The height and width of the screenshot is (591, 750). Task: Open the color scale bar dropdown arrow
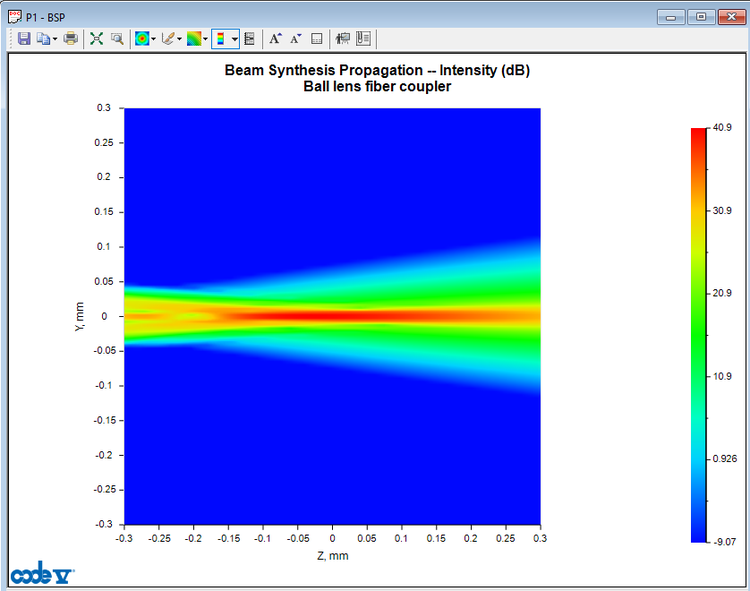234,39
